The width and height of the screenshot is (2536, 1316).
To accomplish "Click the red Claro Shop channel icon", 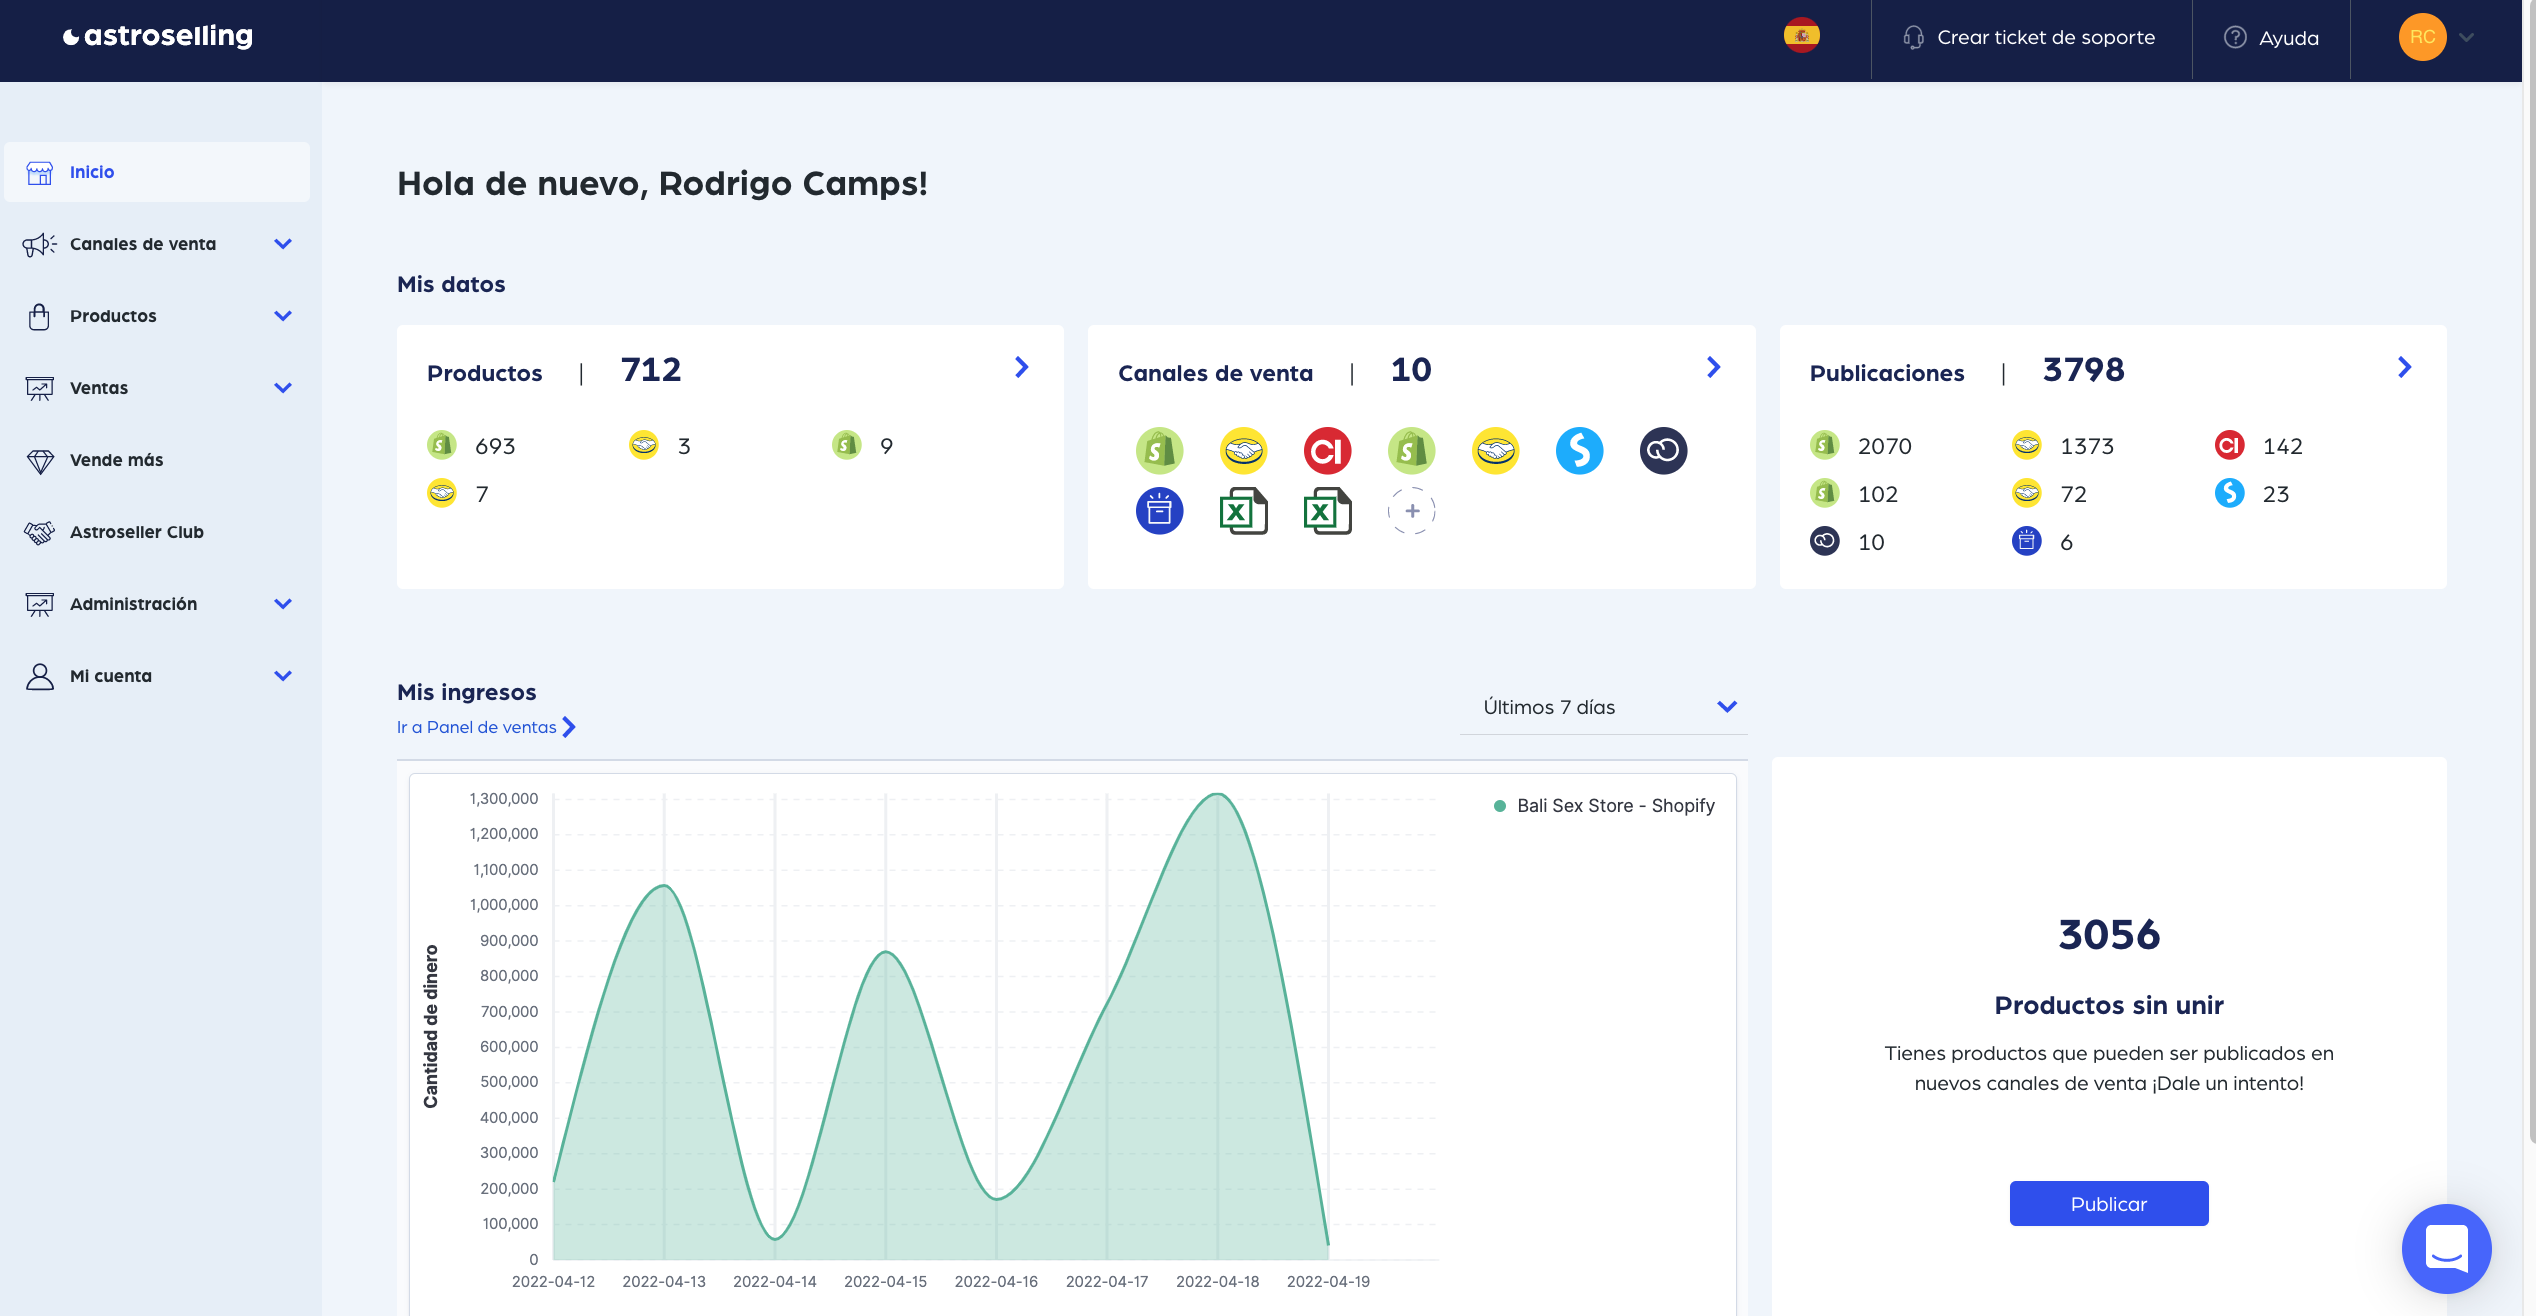I will (1326, 450).
